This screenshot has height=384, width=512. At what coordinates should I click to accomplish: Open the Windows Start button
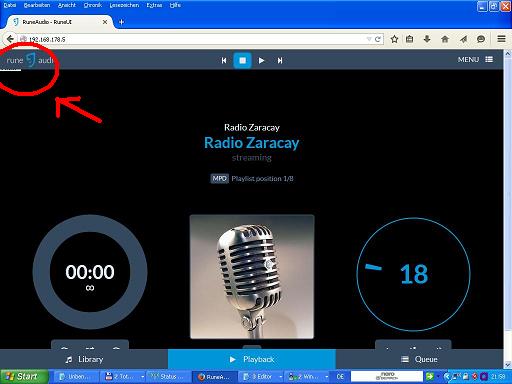[24, 377]
